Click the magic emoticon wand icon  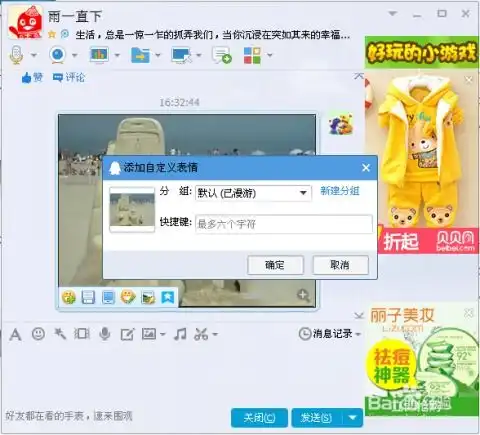tap(60, 334)
